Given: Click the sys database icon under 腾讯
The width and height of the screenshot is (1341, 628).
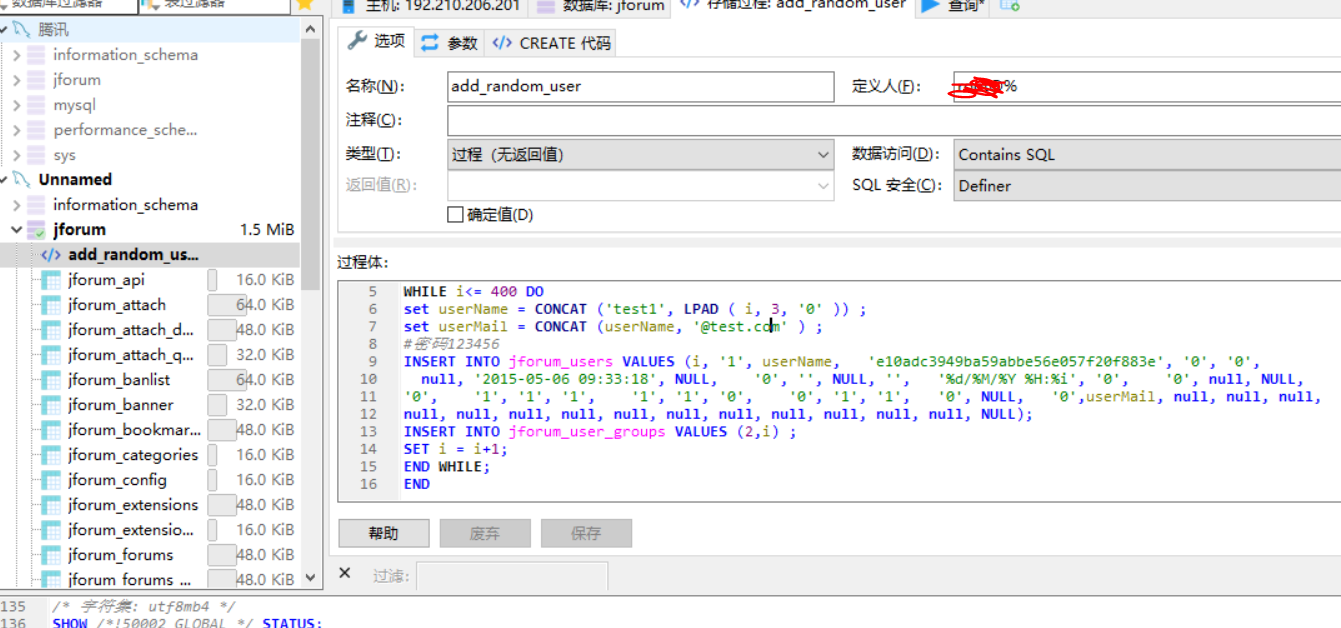Looking at the screenshot, I should [36, 155].
